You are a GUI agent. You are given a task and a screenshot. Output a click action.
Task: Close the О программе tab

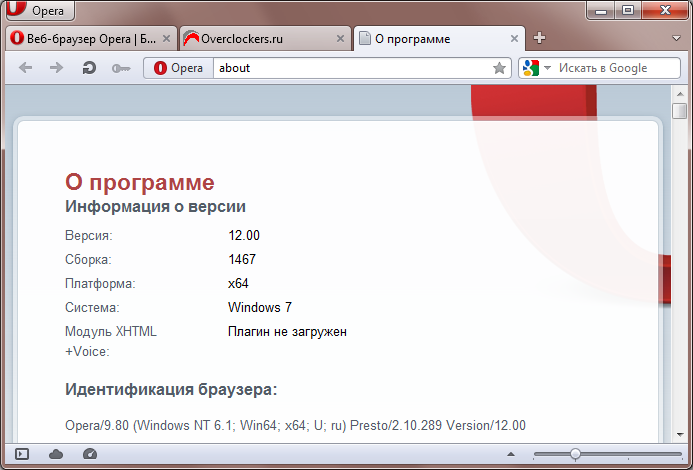tap(514, 39)
